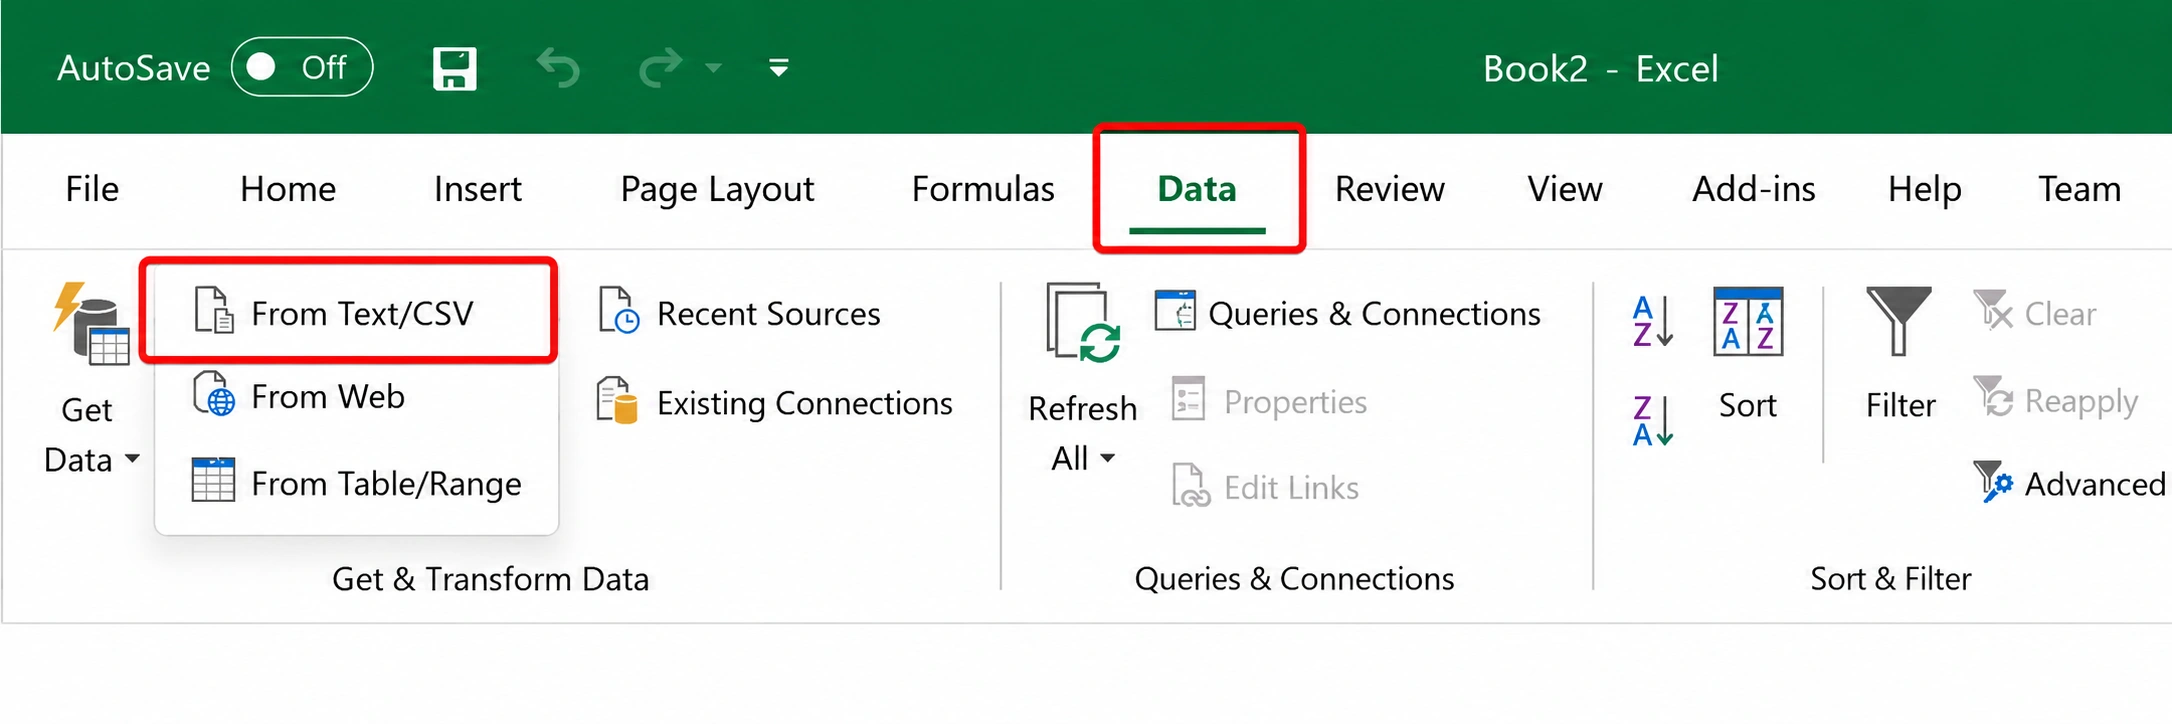Click the Redo arrow icon
The image size is (2172, 724).
661,68
